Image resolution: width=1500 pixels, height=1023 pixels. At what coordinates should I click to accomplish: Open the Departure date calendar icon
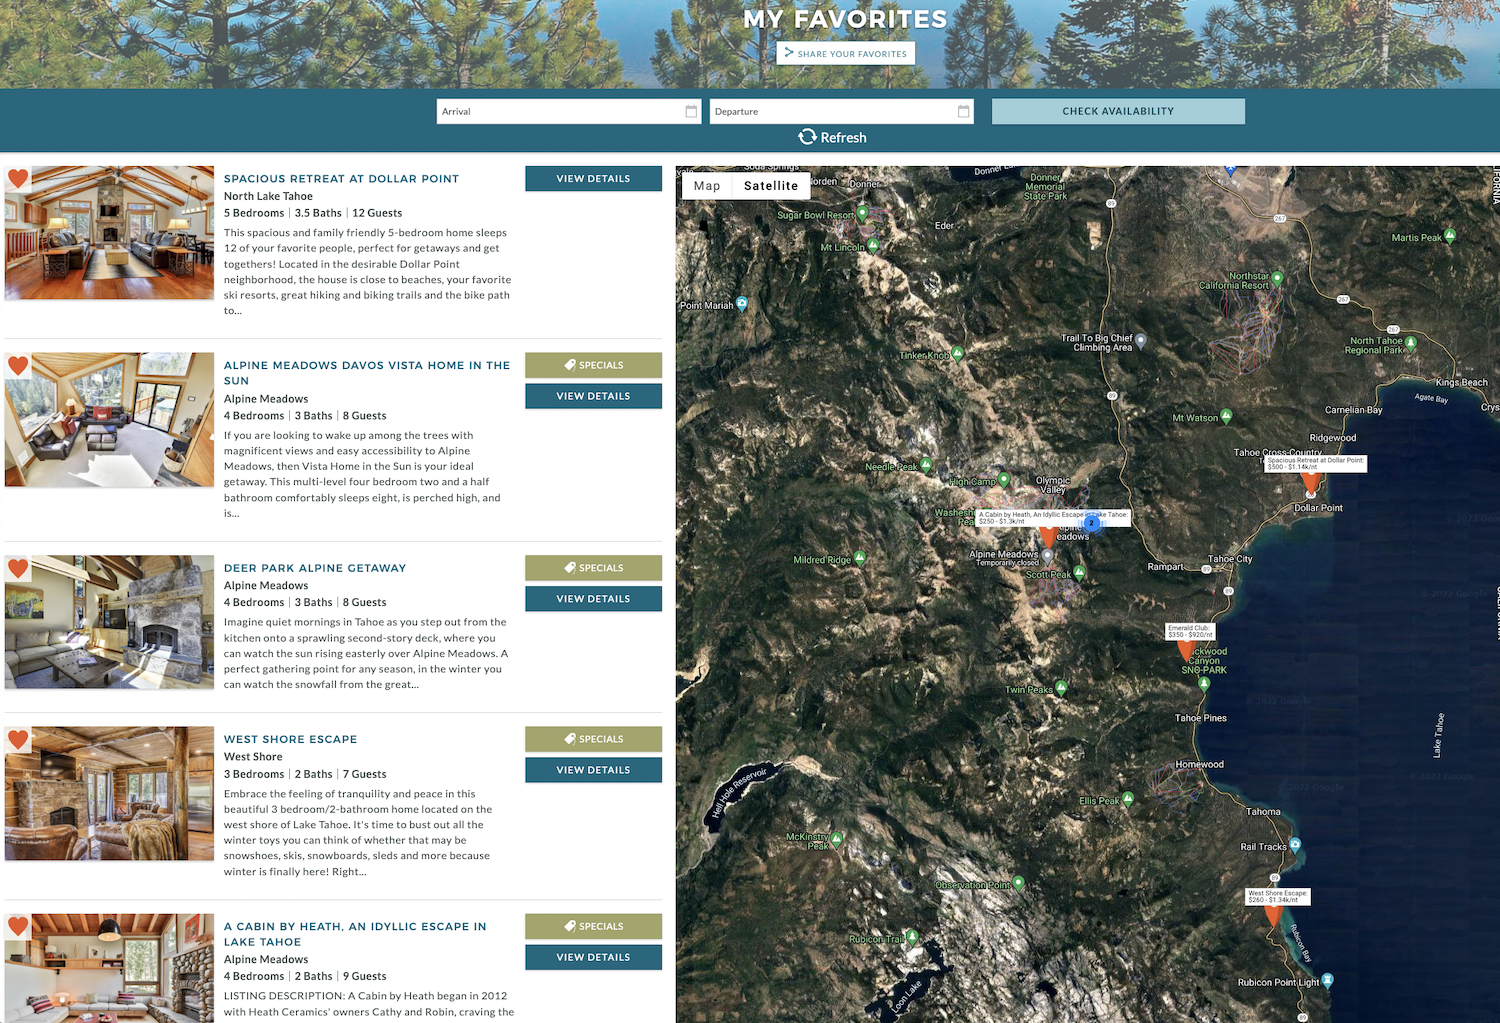(x=963, y=111)
